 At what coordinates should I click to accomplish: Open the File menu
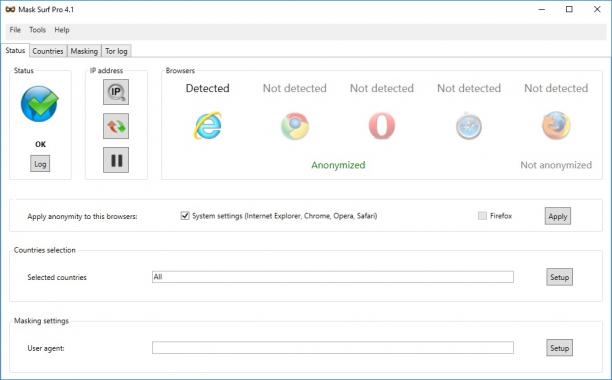click(15, 30)
